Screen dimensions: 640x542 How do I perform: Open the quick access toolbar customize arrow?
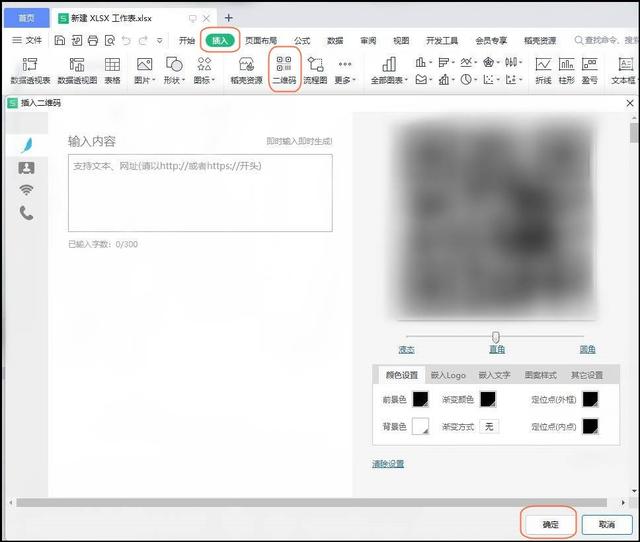click(x=160, y=40)
